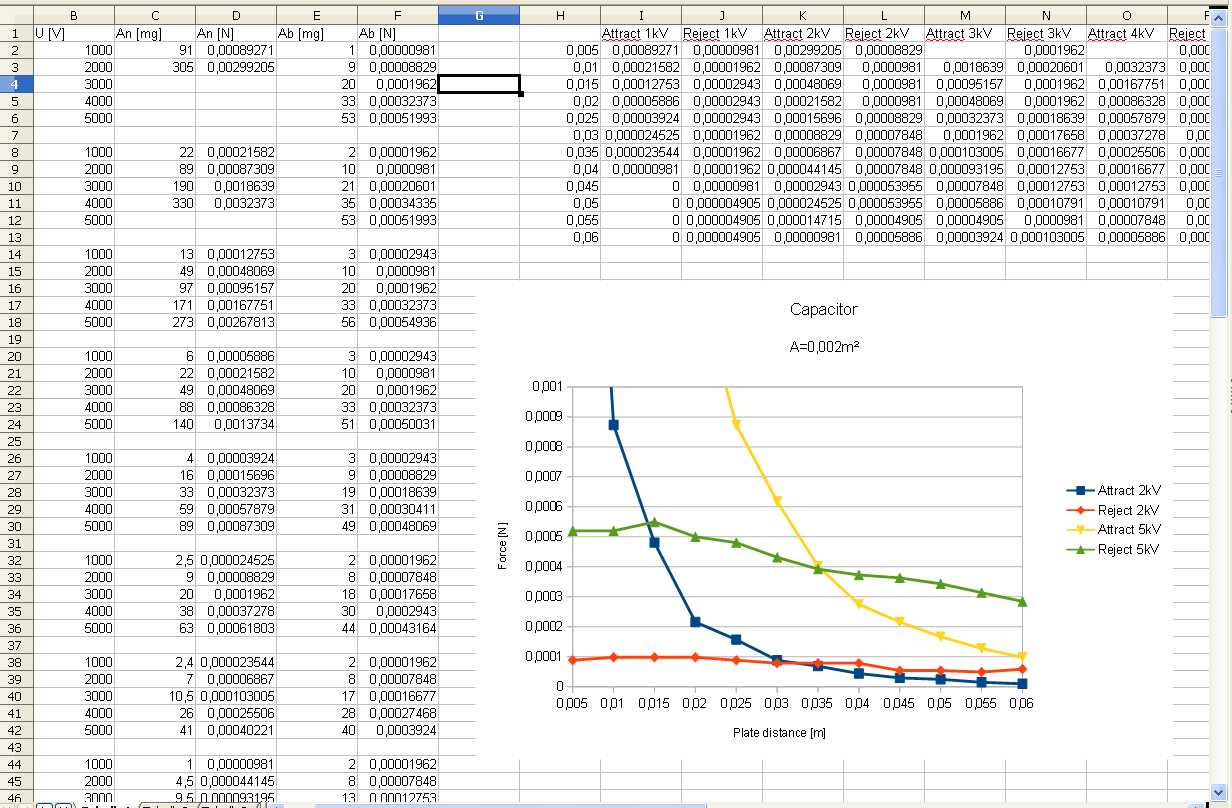Click the chart subtitle "A=0,002m²"

pos(823,345)
